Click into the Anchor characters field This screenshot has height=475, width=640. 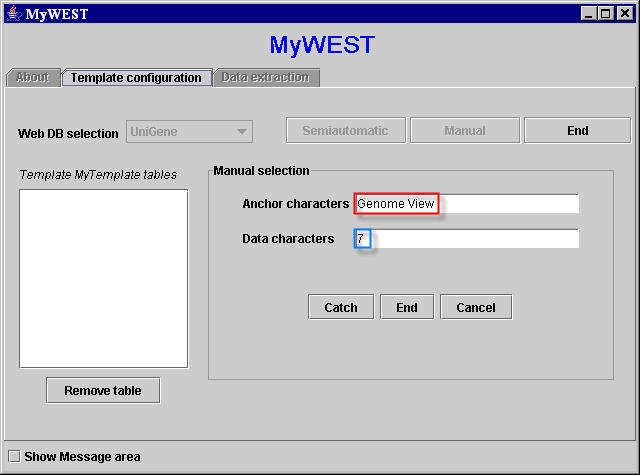pos(466,204)
